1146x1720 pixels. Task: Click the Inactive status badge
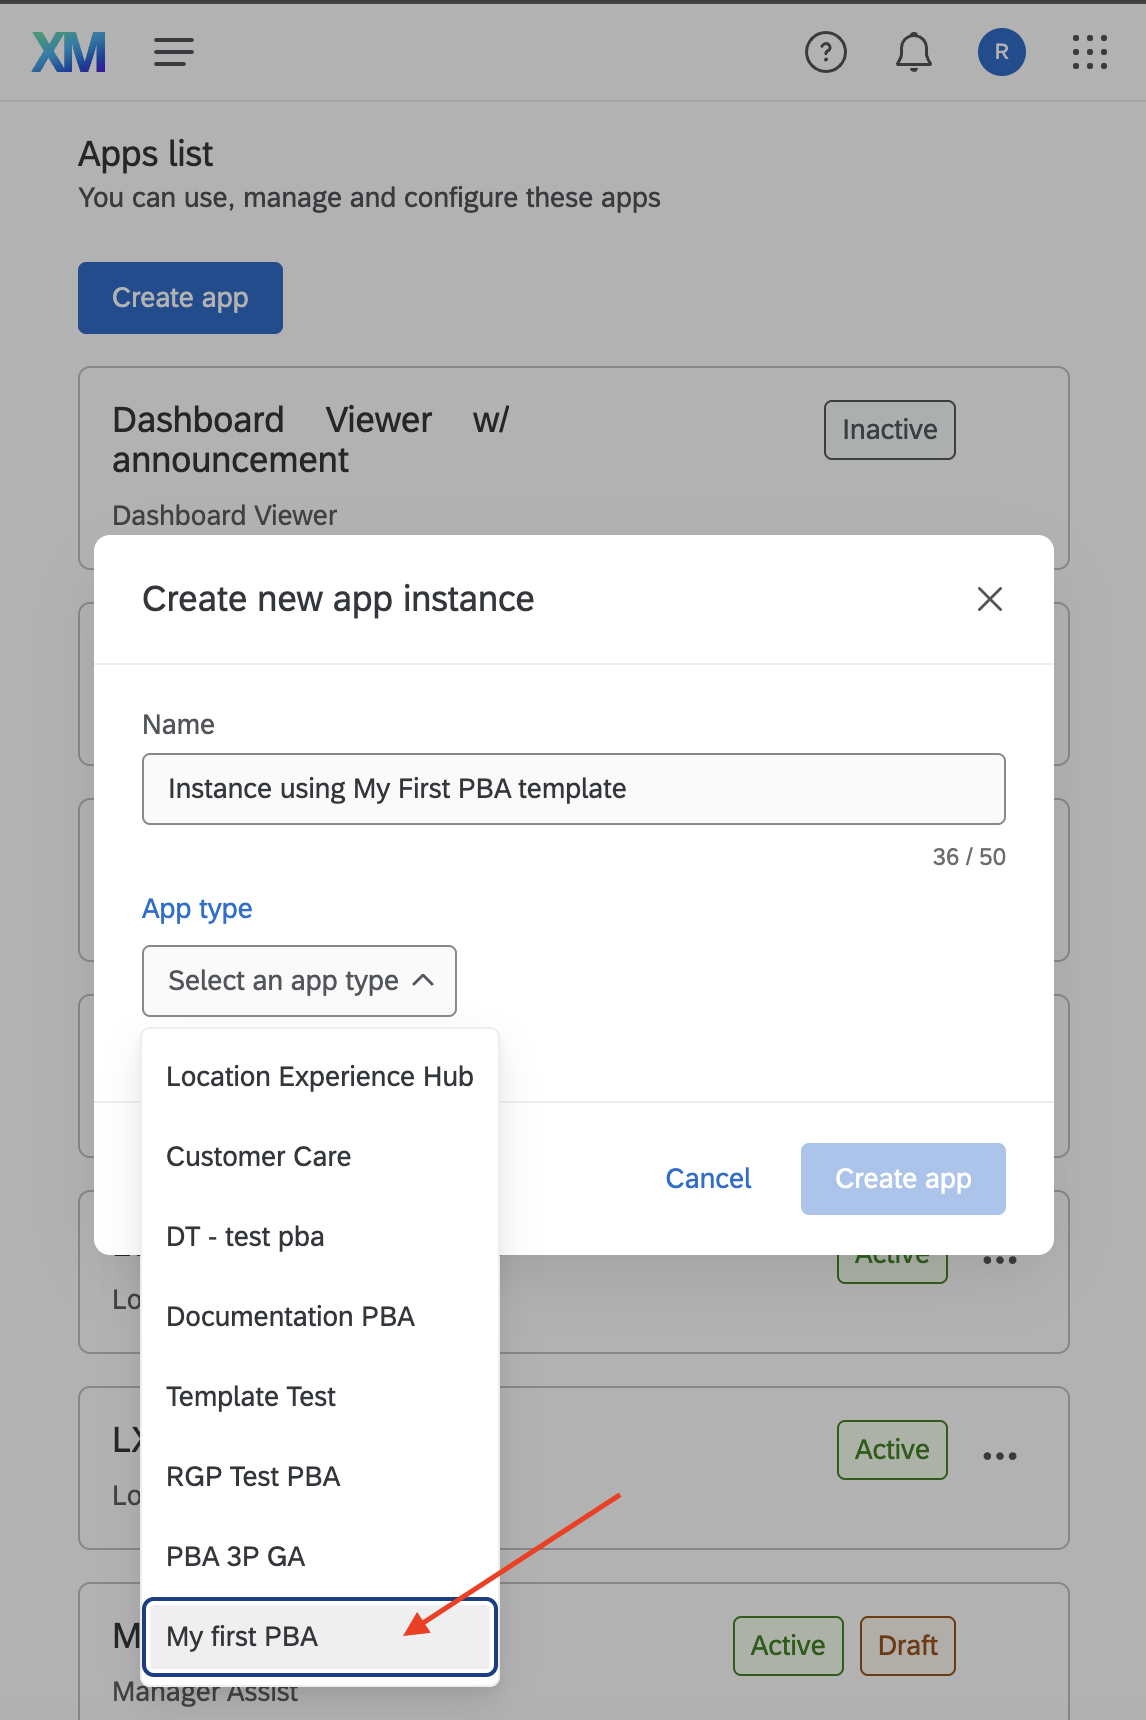click(x=890, y=430)
